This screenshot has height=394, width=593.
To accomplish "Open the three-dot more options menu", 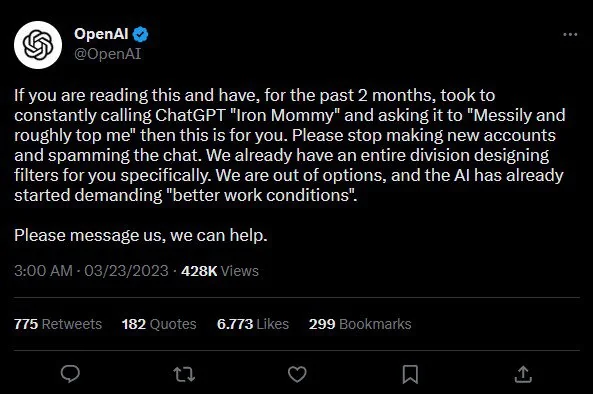I will [x=570, y=34].
